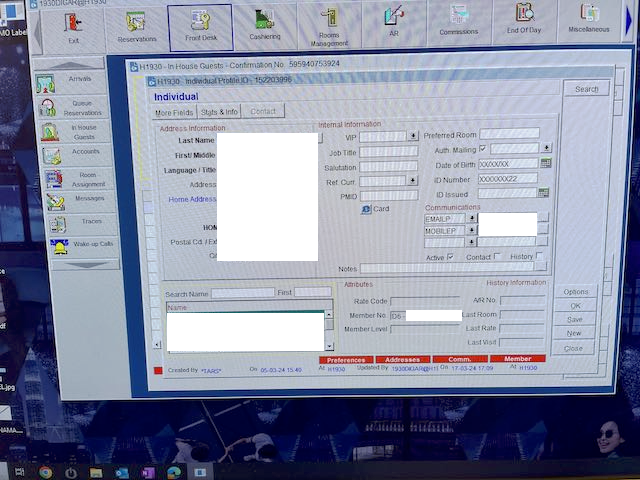Open the Date of Birth calendar picker

pos(545,163)
